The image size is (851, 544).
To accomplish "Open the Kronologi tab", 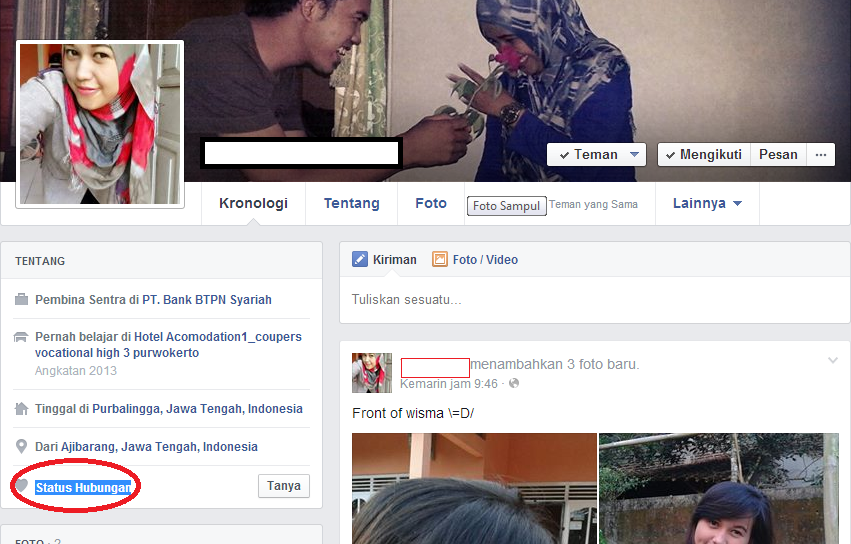I will pos(253,203).
